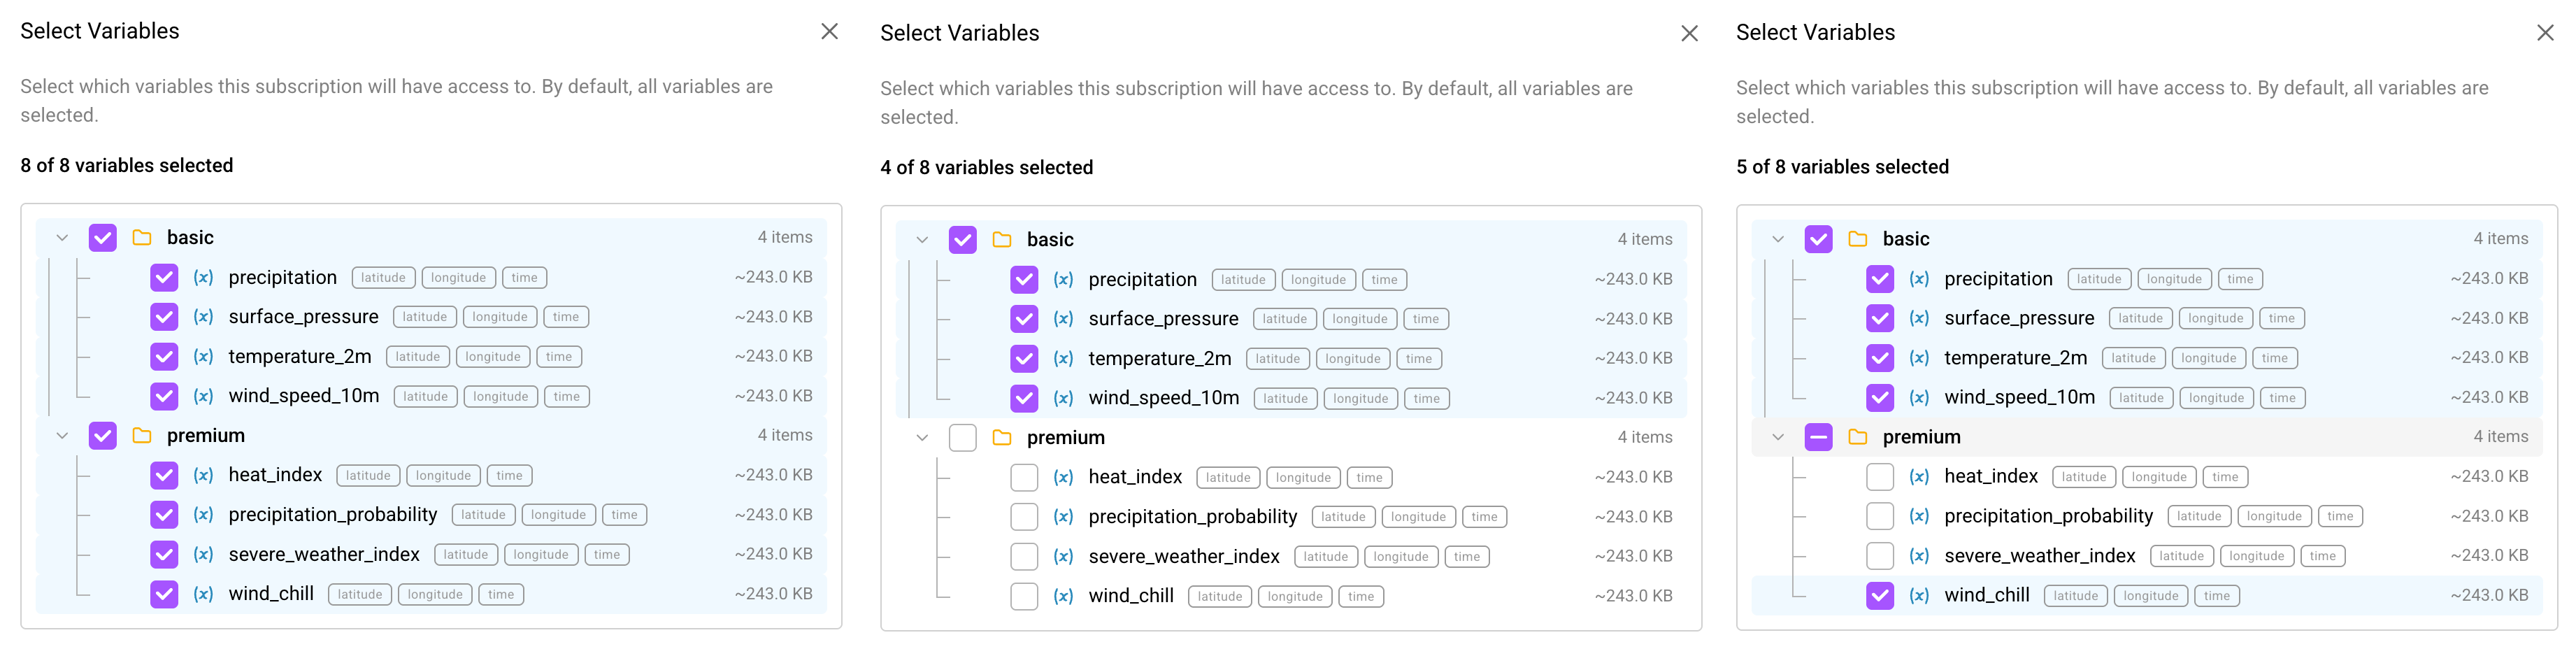
Task: Click the (x) icon next to wind_speed_10m
Action: point(203,396)
